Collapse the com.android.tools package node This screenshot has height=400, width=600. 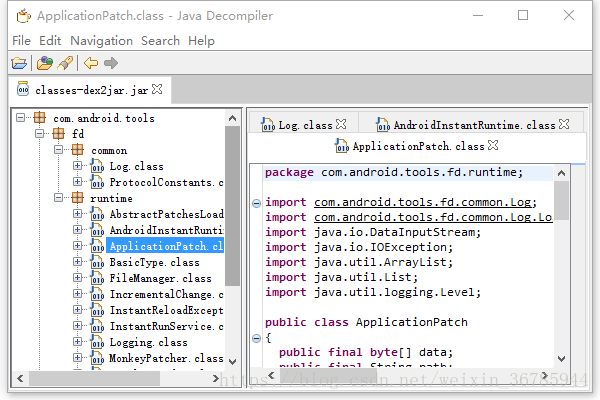coord(21,118)
